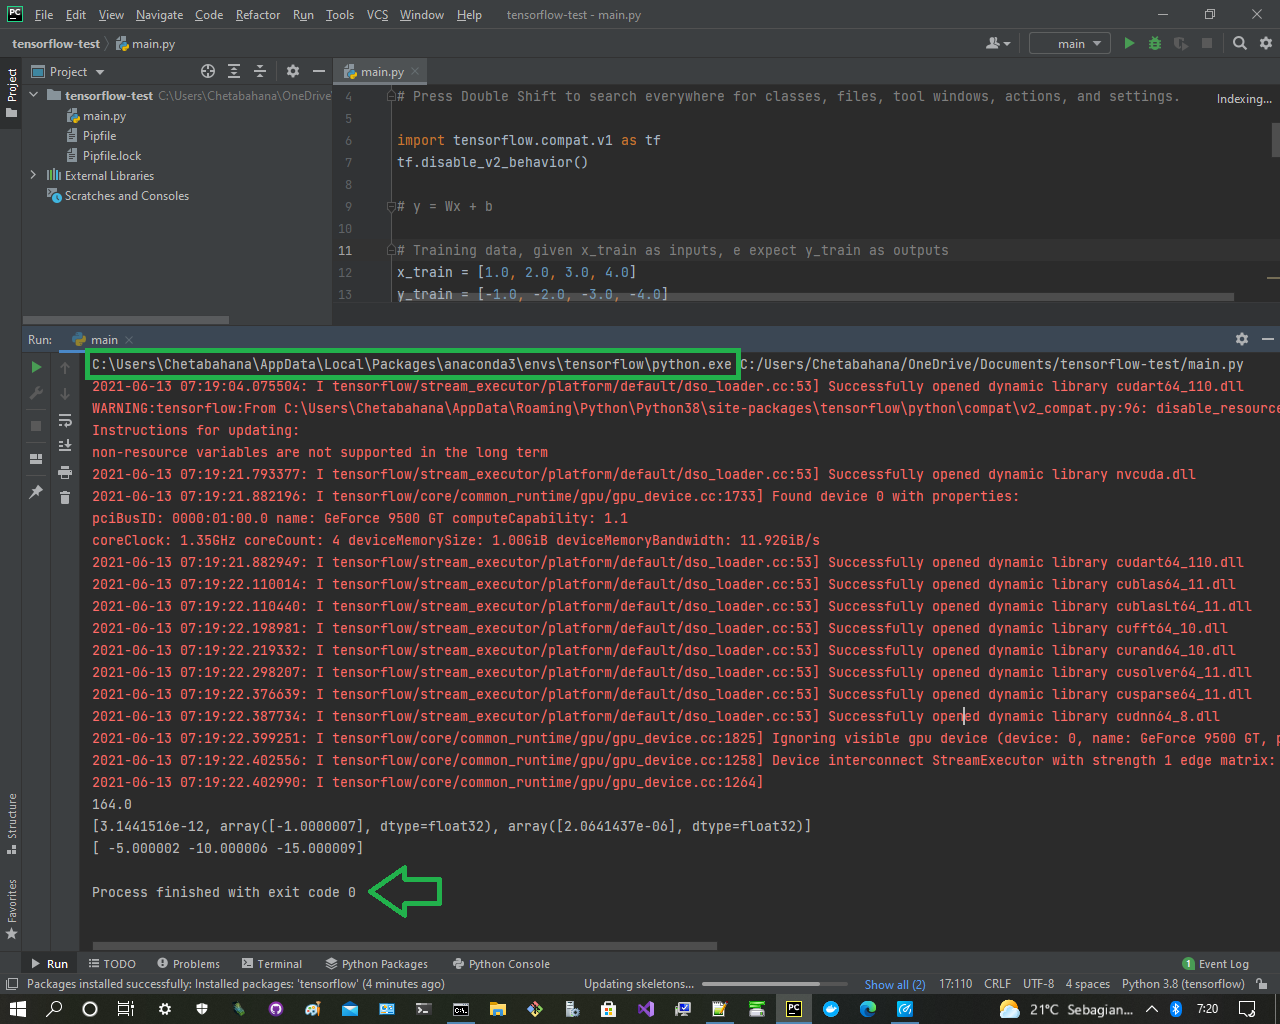Viewport: 1280px width, 1024px height.
Task: Rerun main in Run panel
Action: (x=37, y=367)
